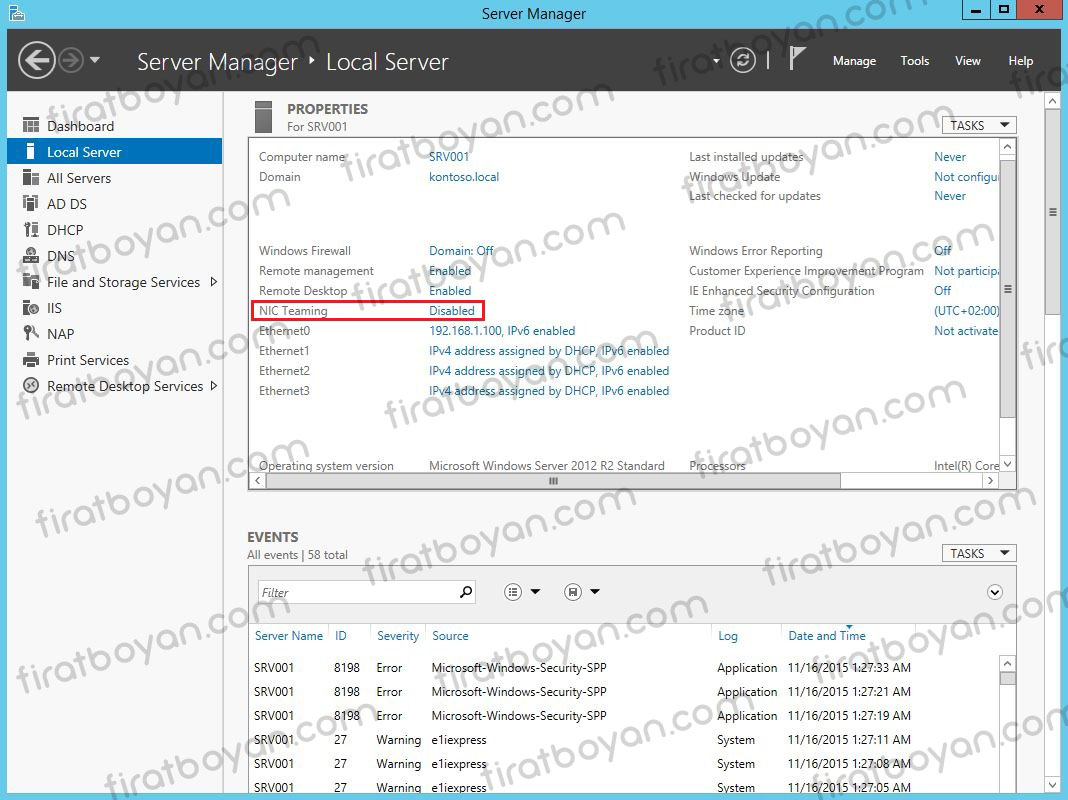The height and width of the screenshot is (800, 1068).
Task: Click properties horizontal scrollbar right arrow
Action: coord(990,481)
